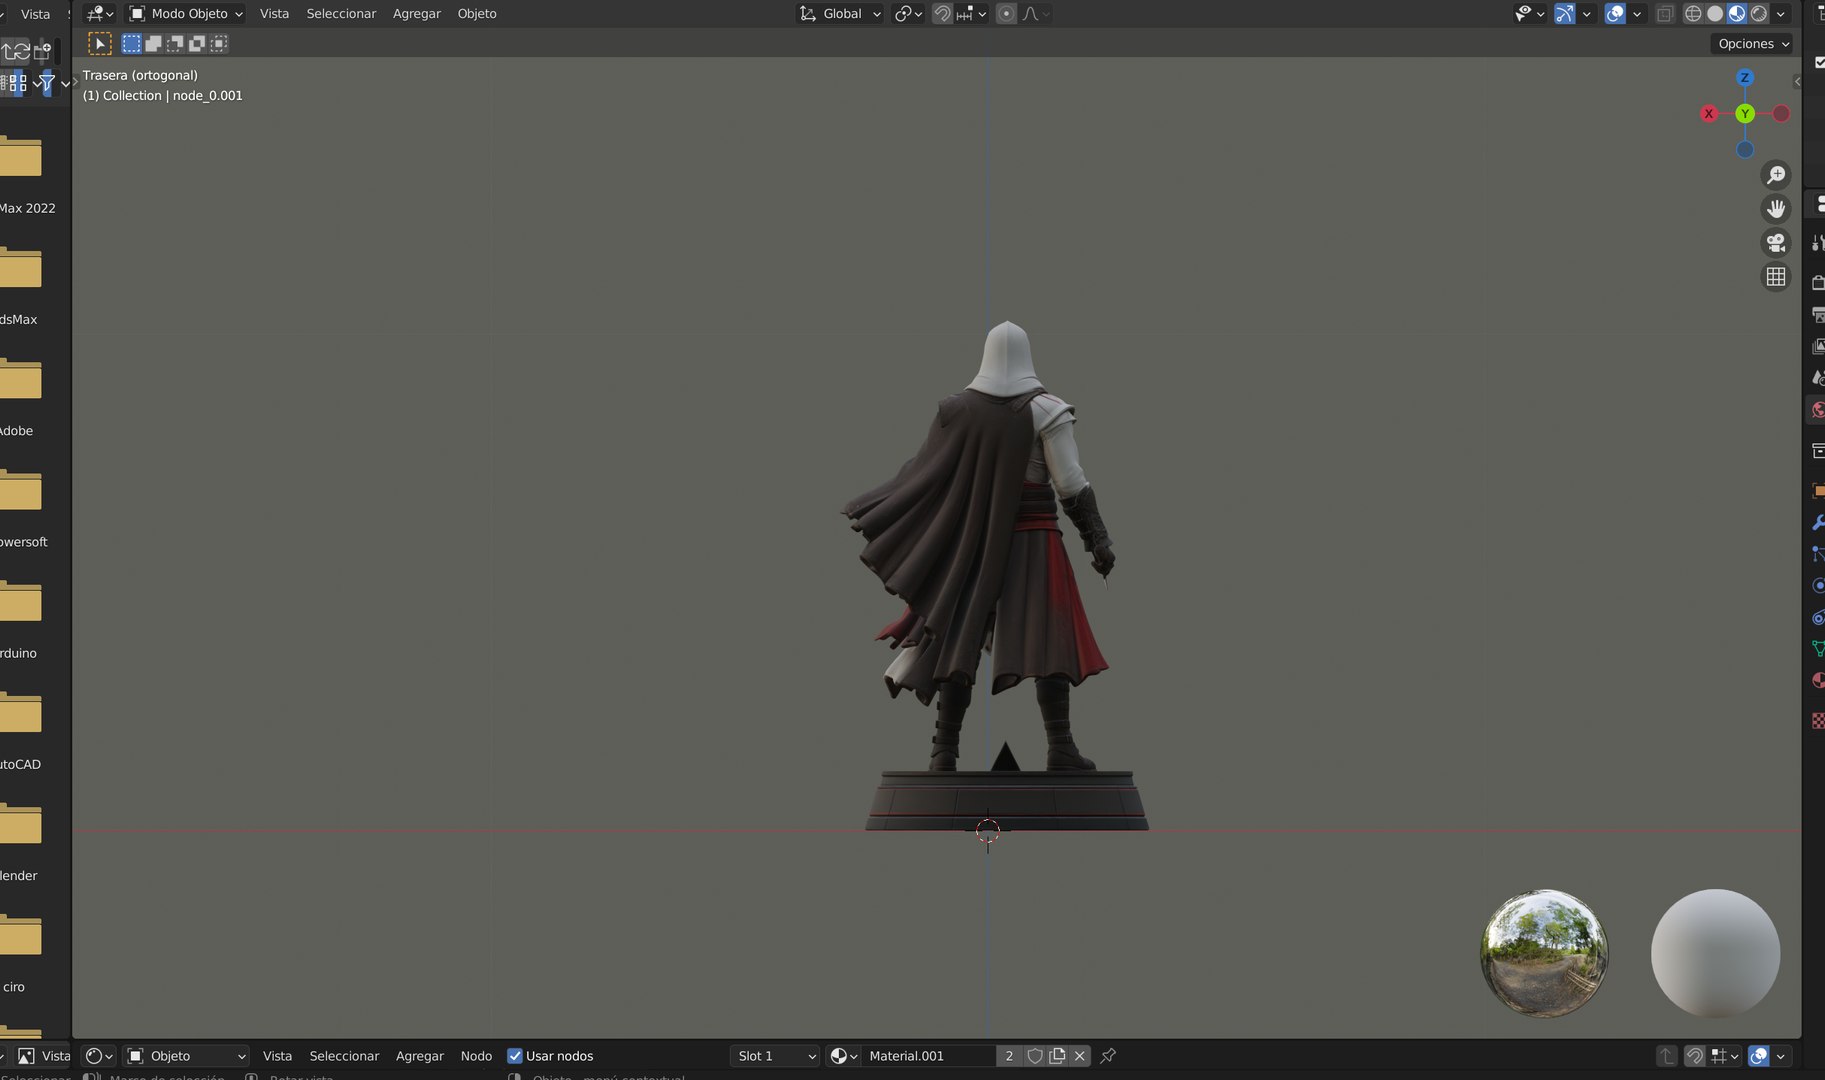1825x1080 pixels.
Task: Open the proportional editing falloff dropdown
Action: pos(1036,14)
